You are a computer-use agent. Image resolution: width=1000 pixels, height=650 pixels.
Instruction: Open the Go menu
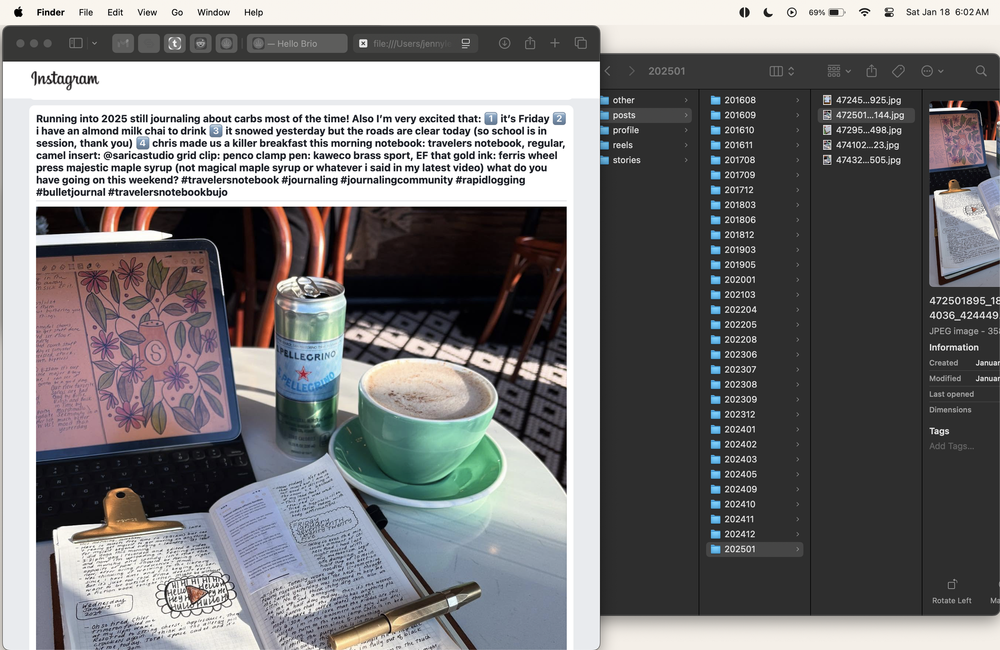click(177, 12)
